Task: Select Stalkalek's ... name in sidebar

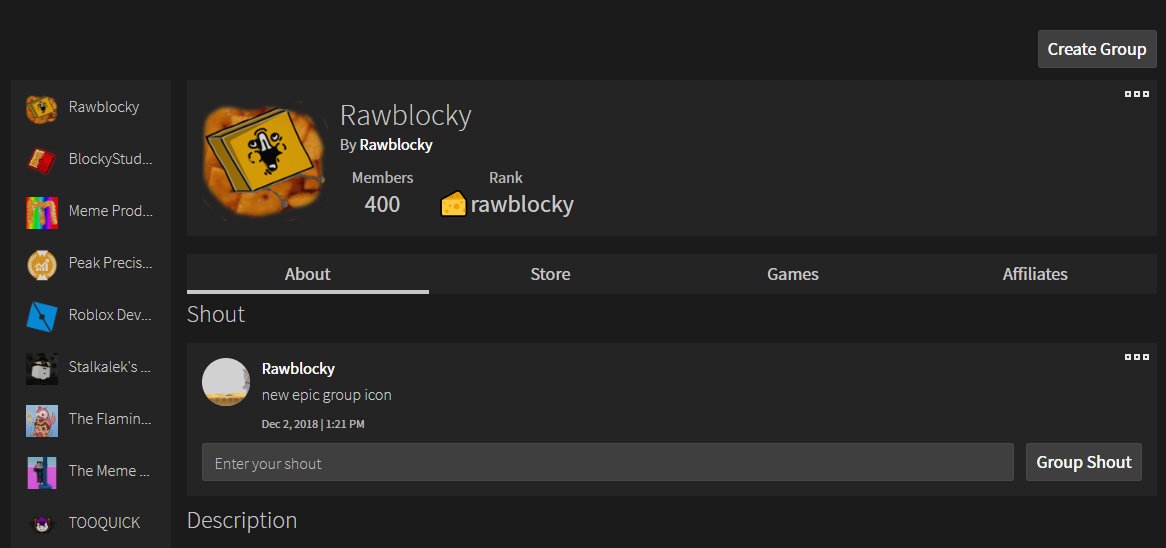Action: pos(111,367)
